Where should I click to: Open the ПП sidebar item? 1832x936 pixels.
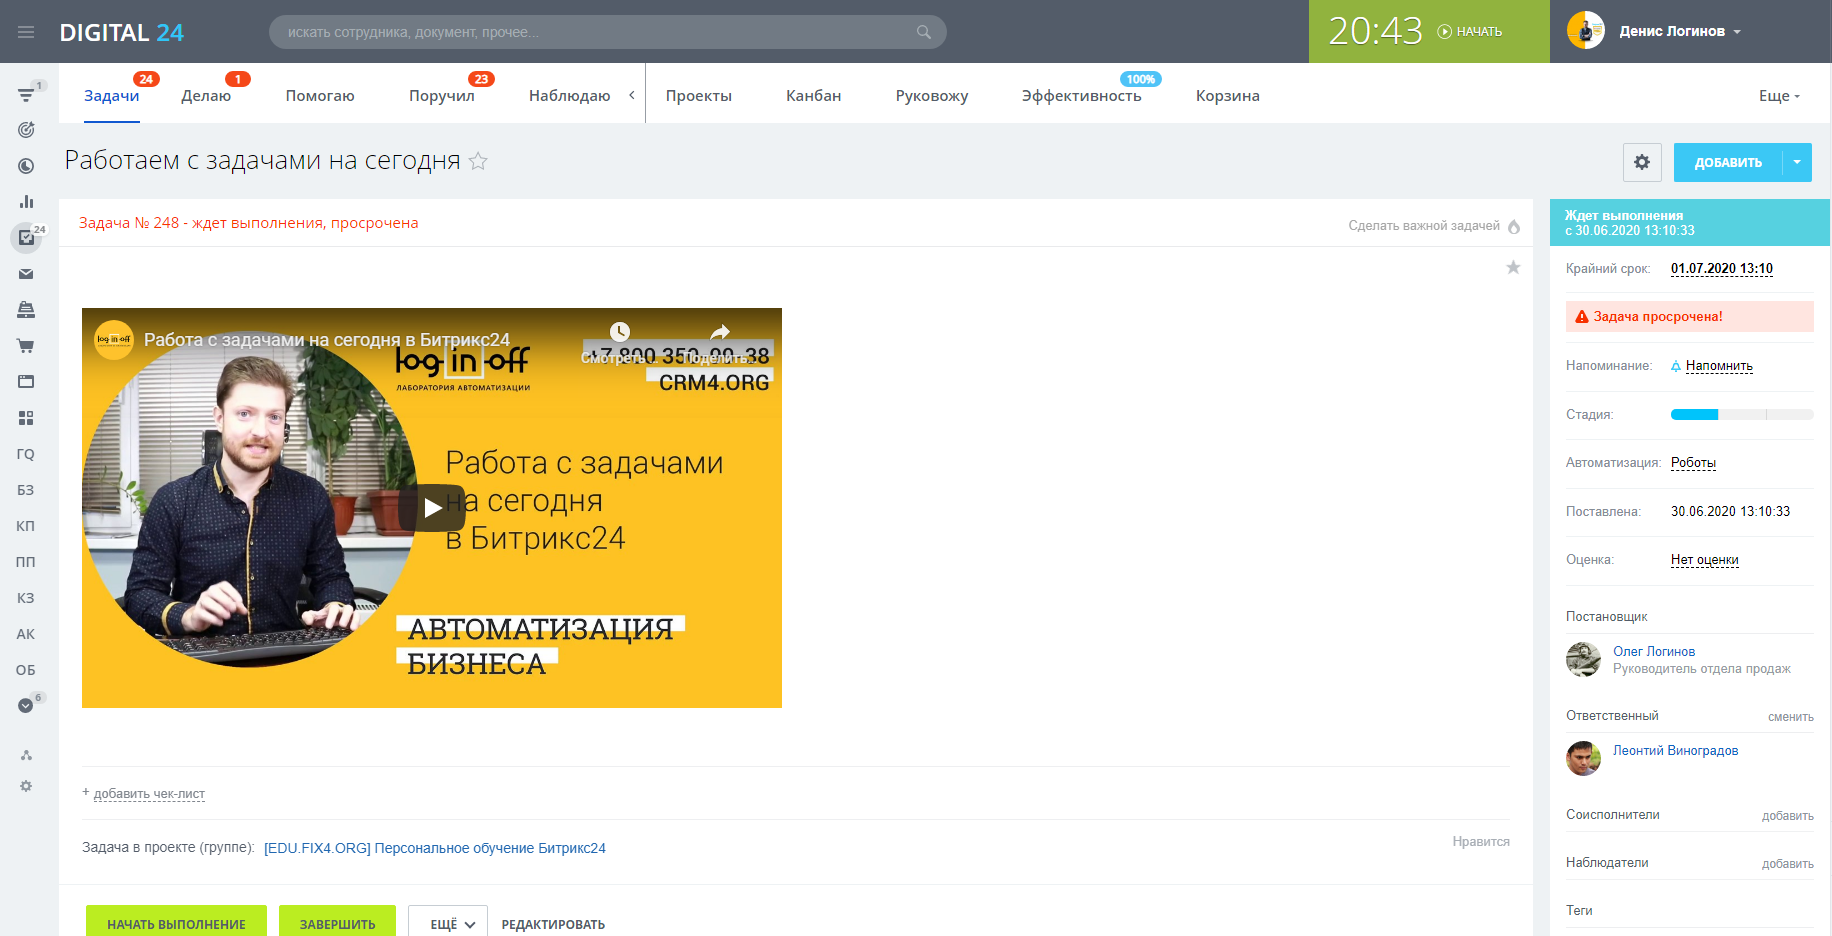click(26, 562)
